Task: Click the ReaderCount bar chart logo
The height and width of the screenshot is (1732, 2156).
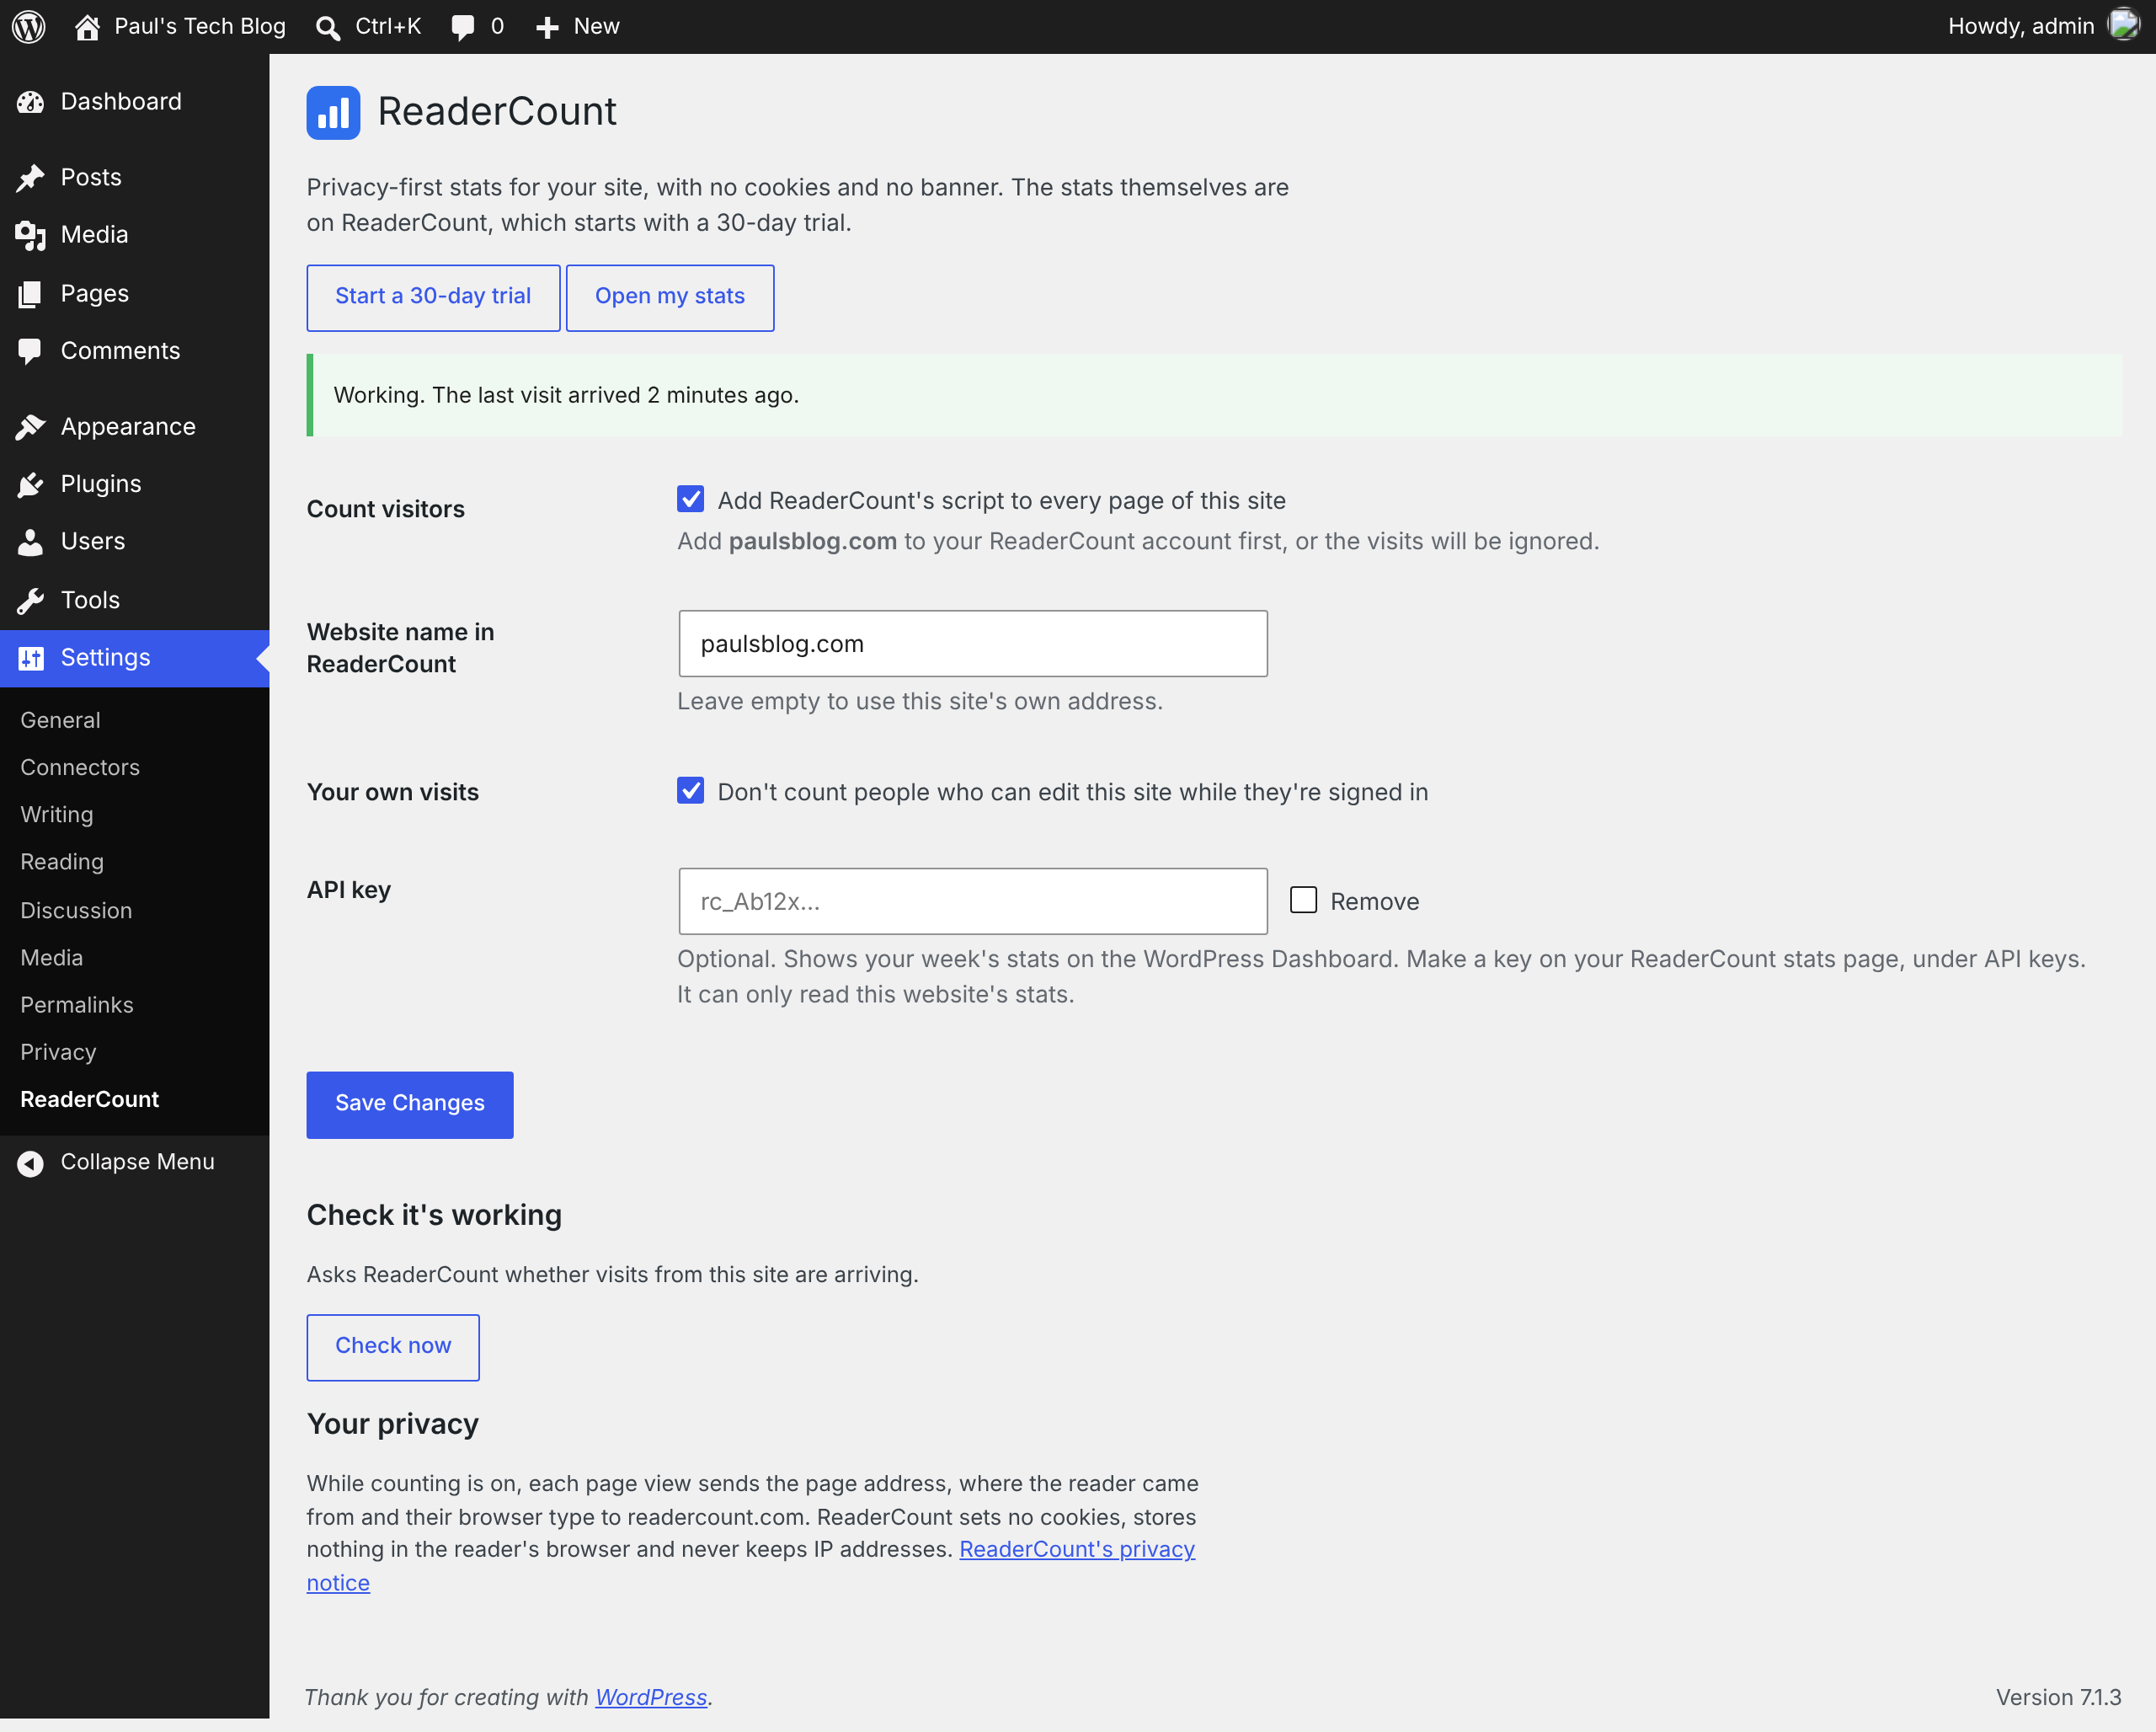Action: [x=333, y=112]
